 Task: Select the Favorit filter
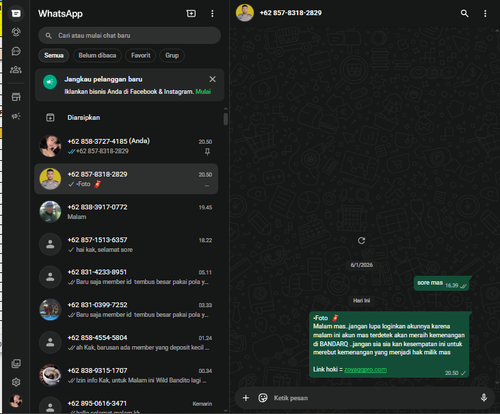141,55
